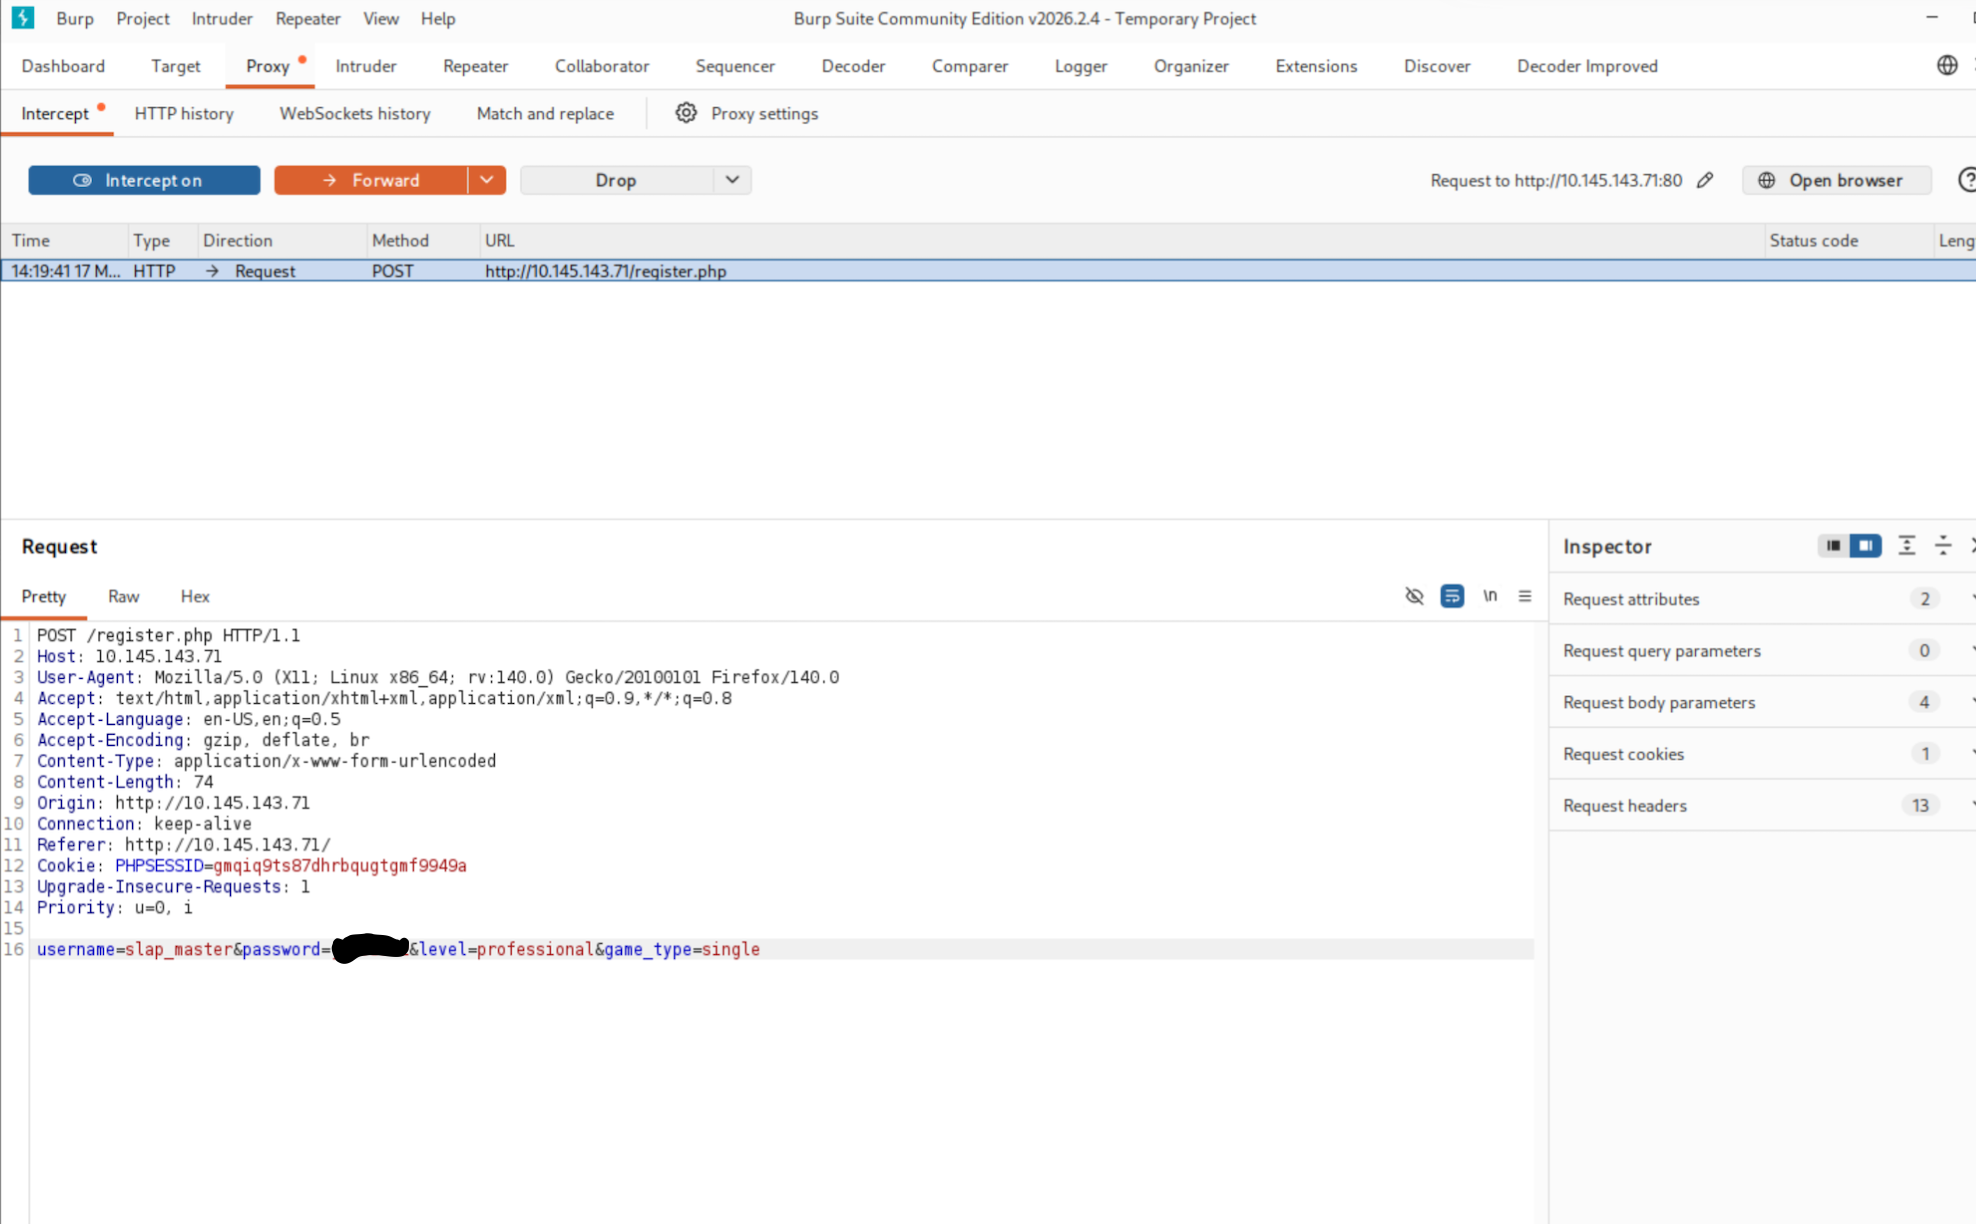Open Forward dropdown arrow
Image resolution: width=1976 pixels, height=1224 pixels.
[487, 180]
